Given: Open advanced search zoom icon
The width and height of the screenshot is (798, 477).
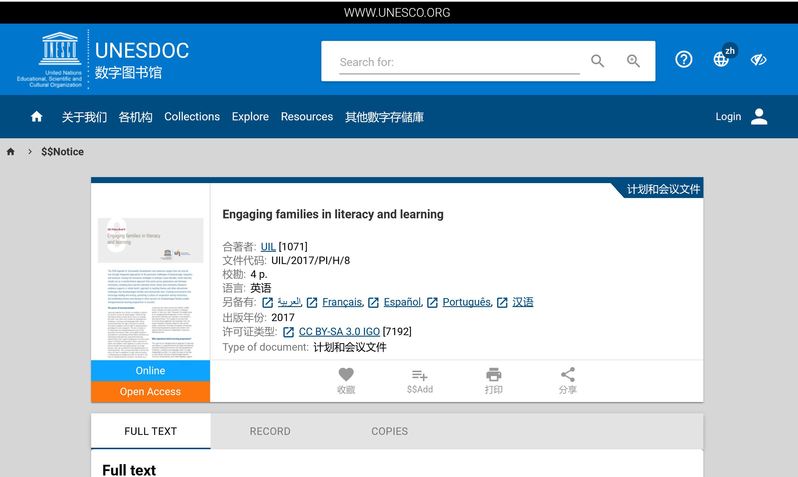Looking at the screenshot, I should click(x=633, y=61).
